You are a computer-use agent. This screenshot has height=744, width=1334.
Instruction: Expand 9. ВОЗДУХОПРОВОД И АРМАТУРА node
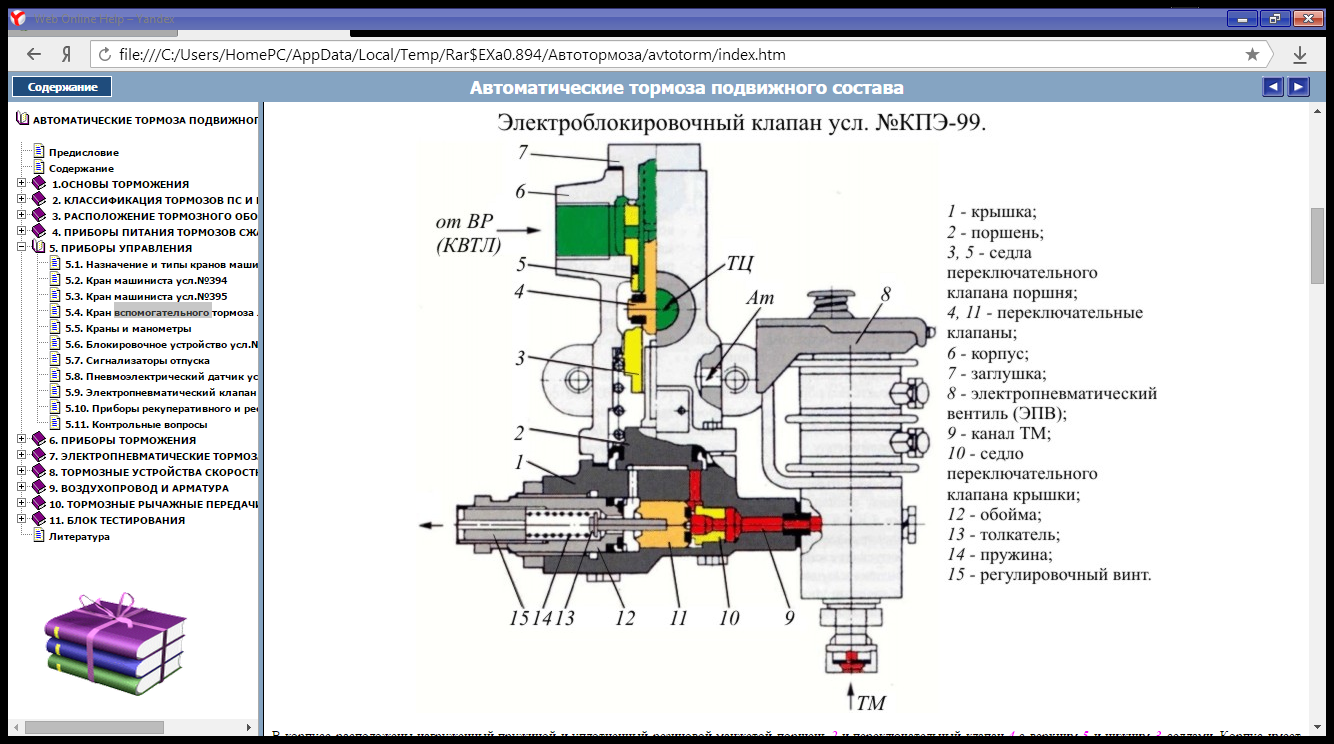[x=22, y=488]
